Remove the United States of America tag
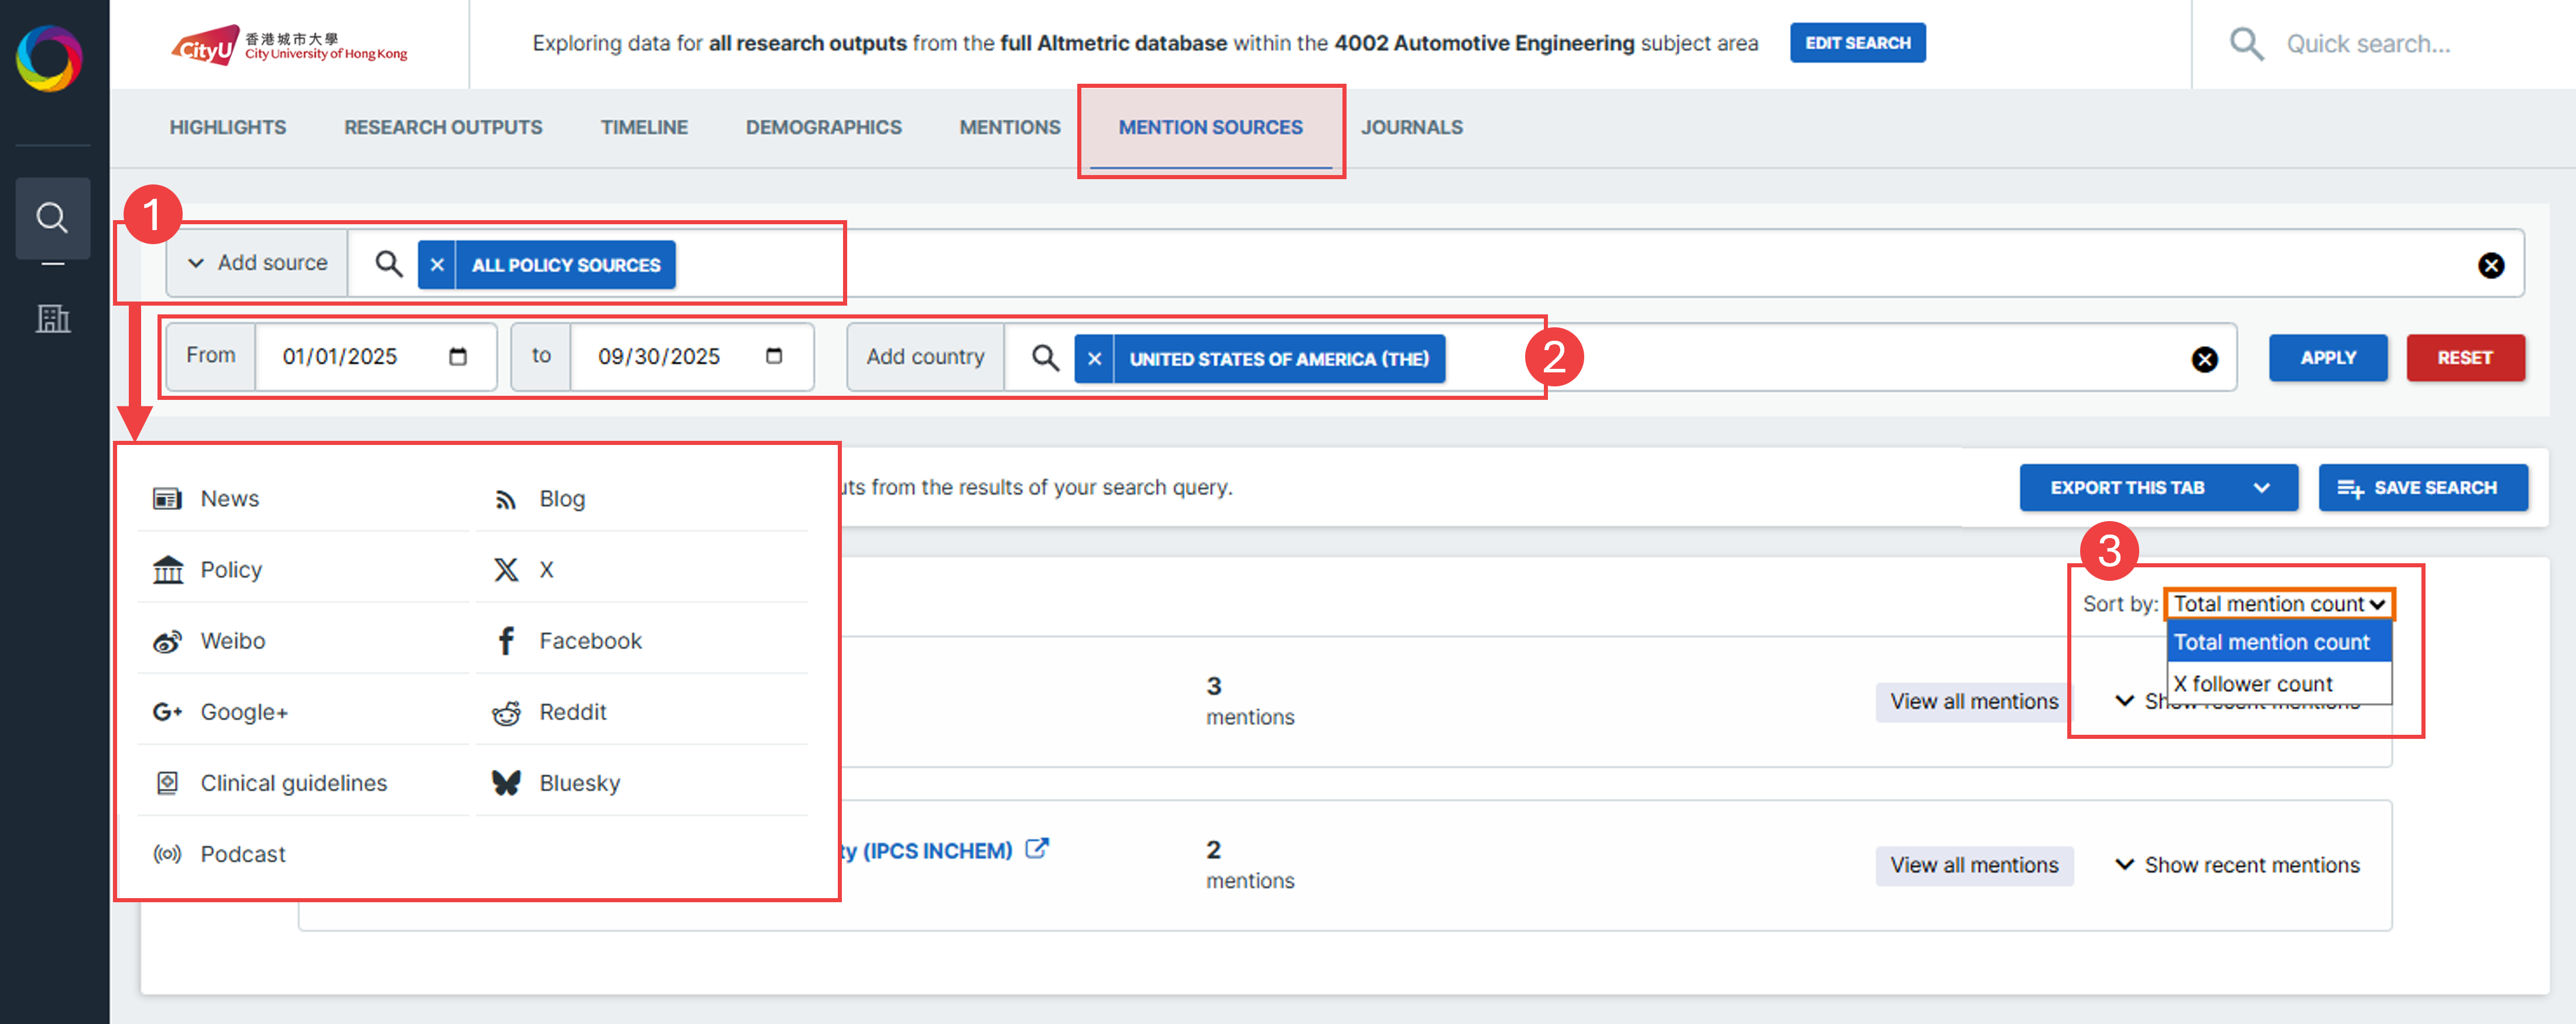Viewport: 2576px width, 1024px height. 1094,359
